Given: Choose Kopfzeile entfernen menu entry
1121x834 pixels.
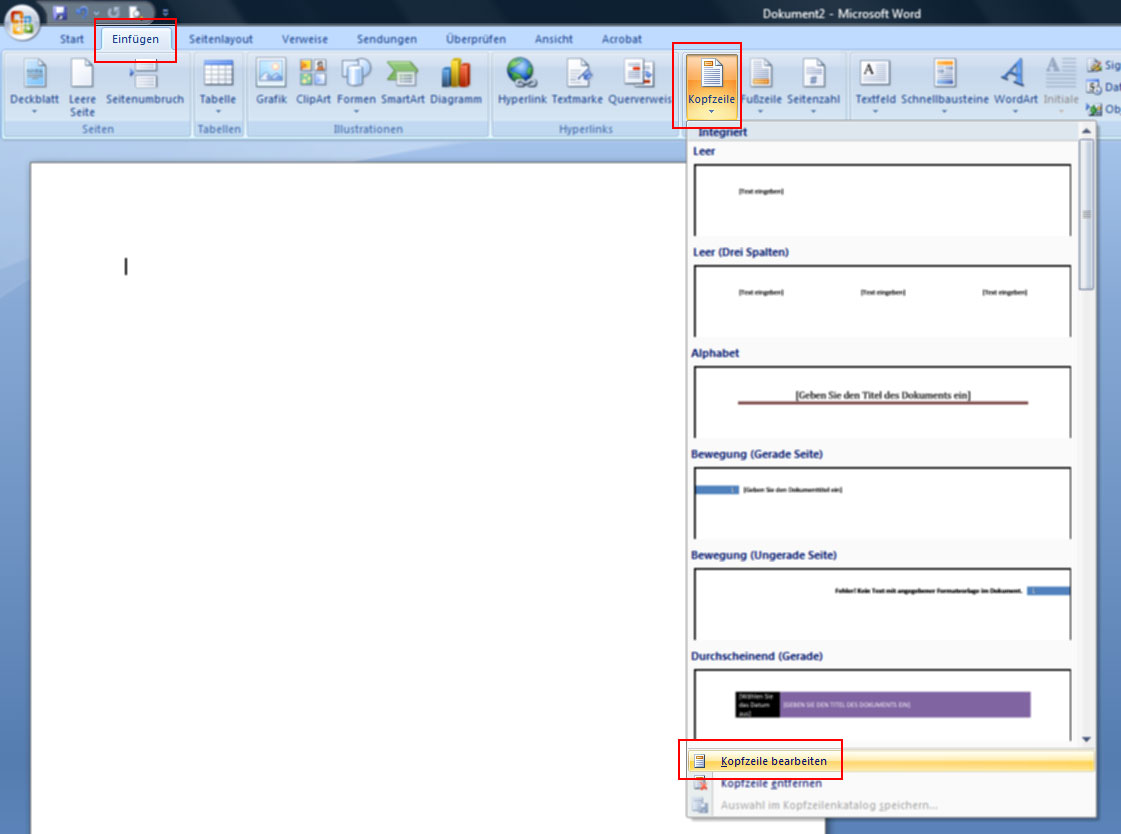Looking at the screenshot, I should pos(891,783).
